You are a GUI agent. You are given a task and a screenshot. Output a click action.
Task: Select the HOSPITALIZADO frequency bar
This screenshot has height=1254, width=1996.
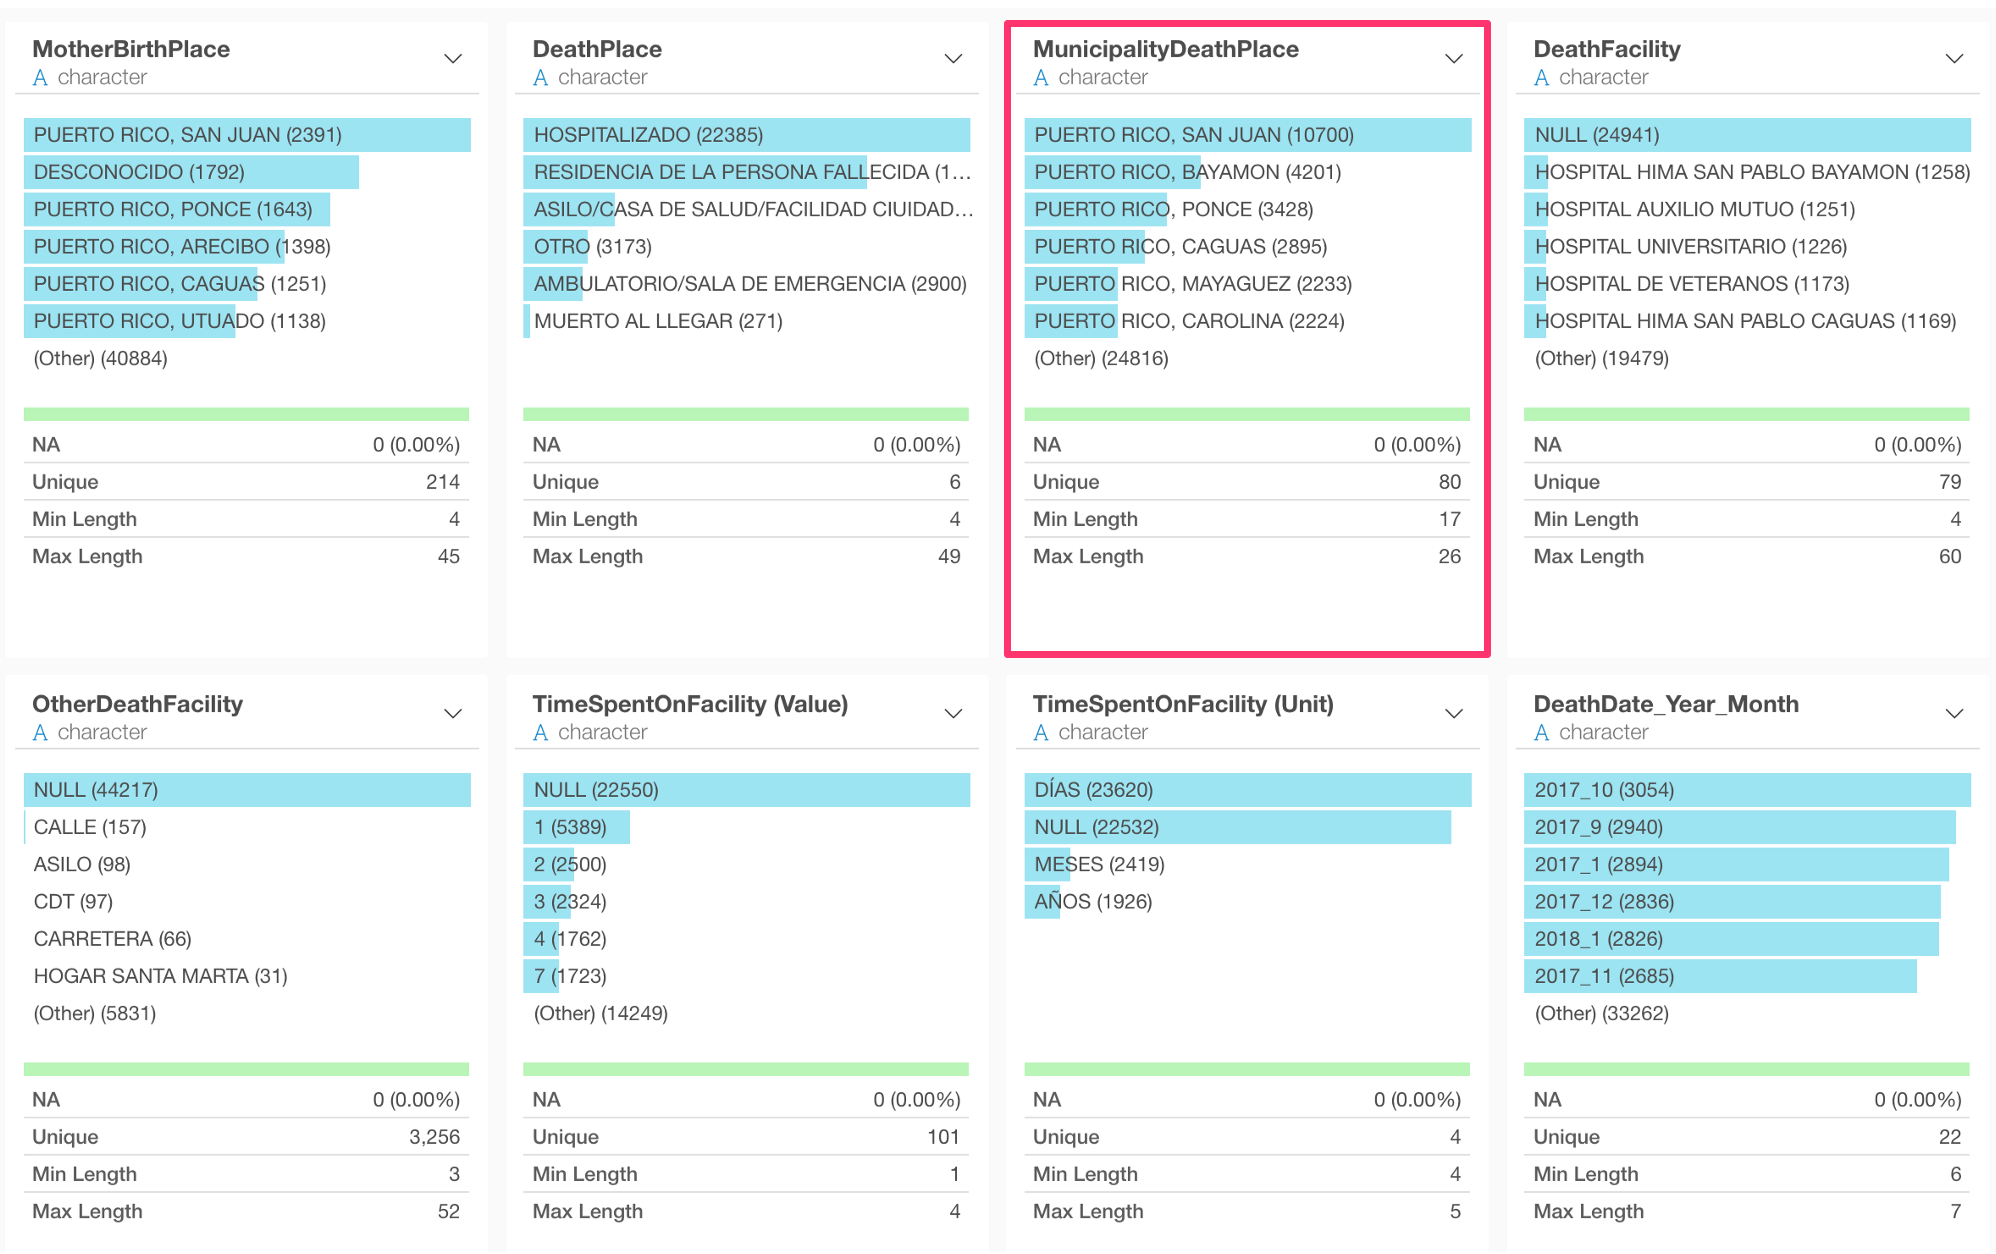pyautogui.click(x=746, y=134)
